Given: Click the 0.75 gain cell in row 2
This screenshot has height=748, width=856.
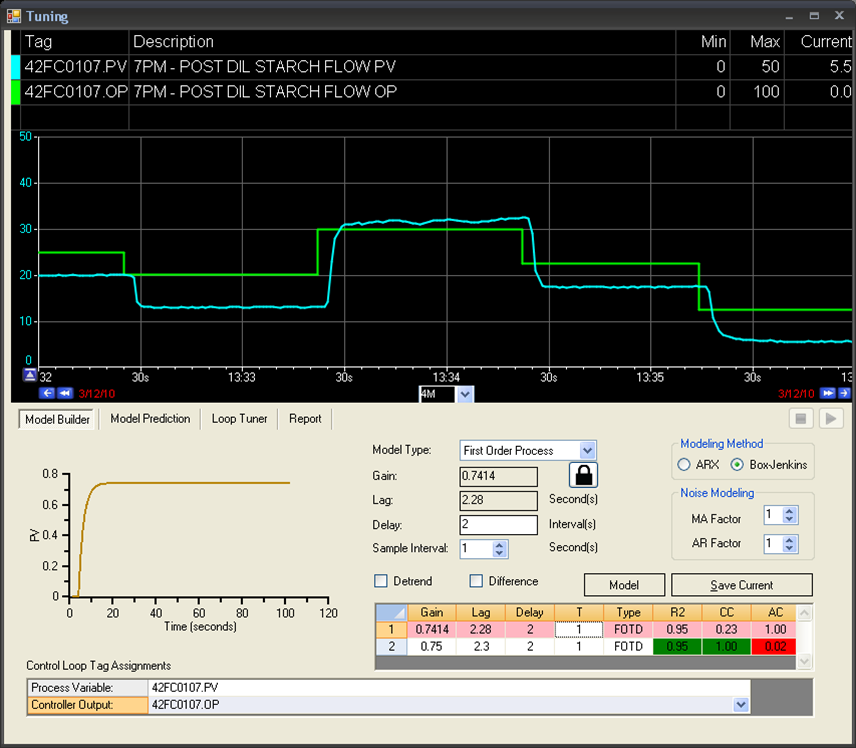Looking at the screenshot, I should coord(431,646).
